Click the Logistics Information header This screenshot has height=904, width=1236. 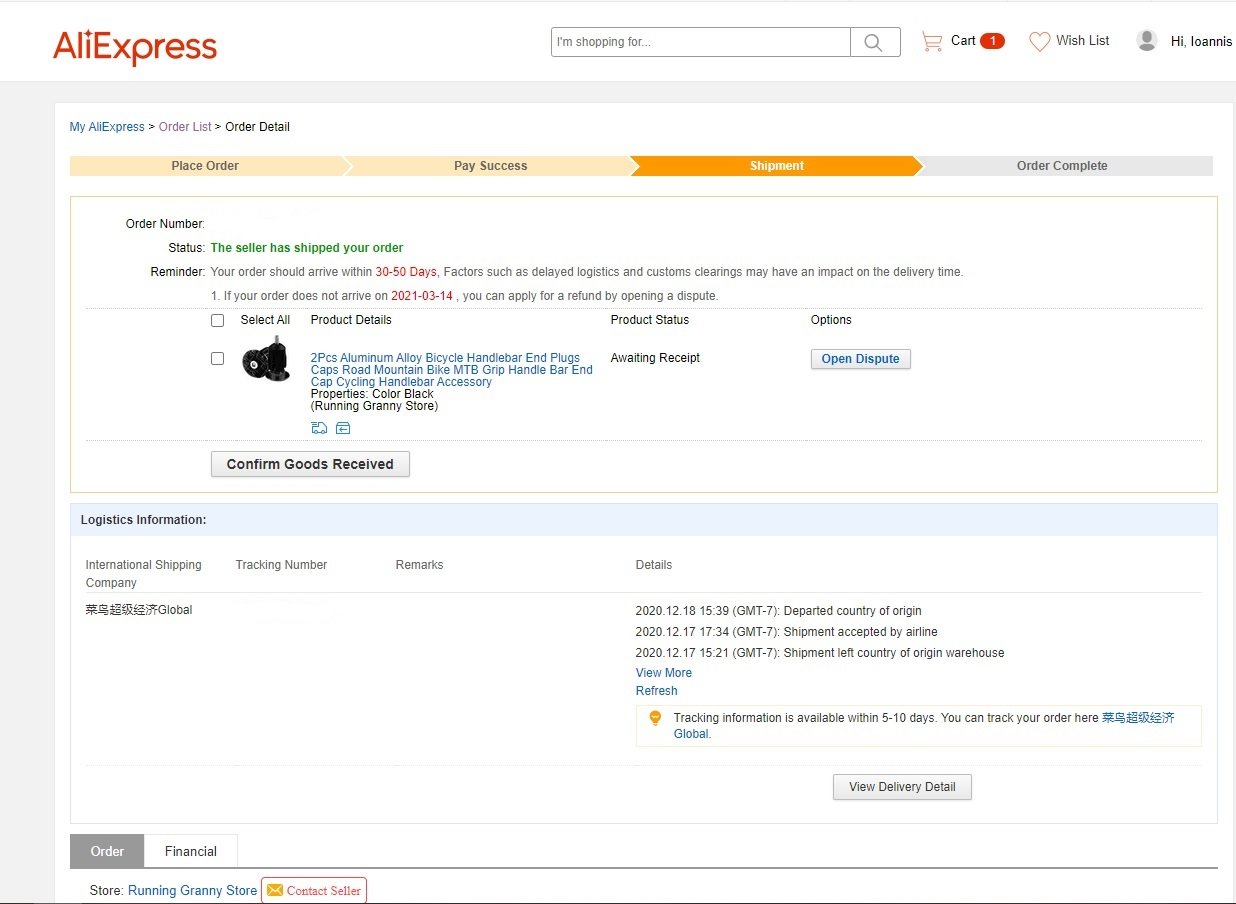point(143,520)
